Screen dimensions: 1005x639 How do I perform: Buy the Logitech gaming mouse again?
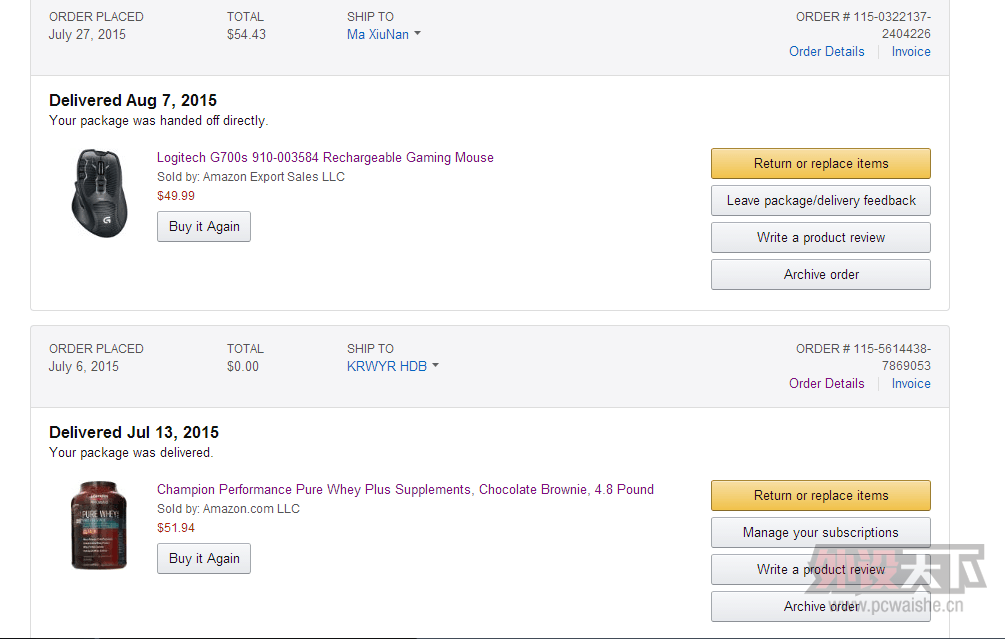click(x=204, y=226)
